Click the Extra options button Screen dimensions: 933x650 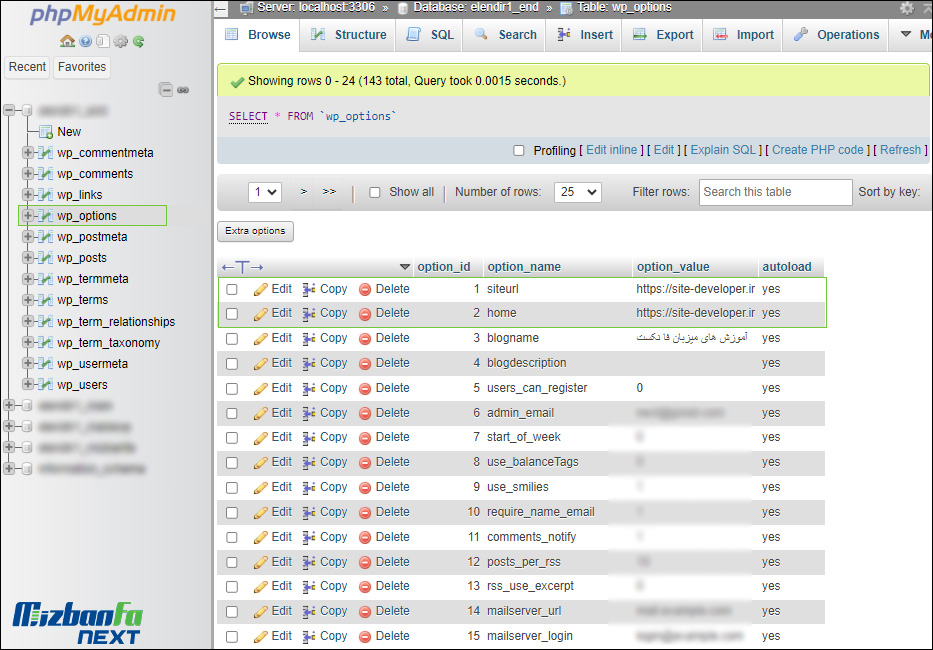pos(255,231)
